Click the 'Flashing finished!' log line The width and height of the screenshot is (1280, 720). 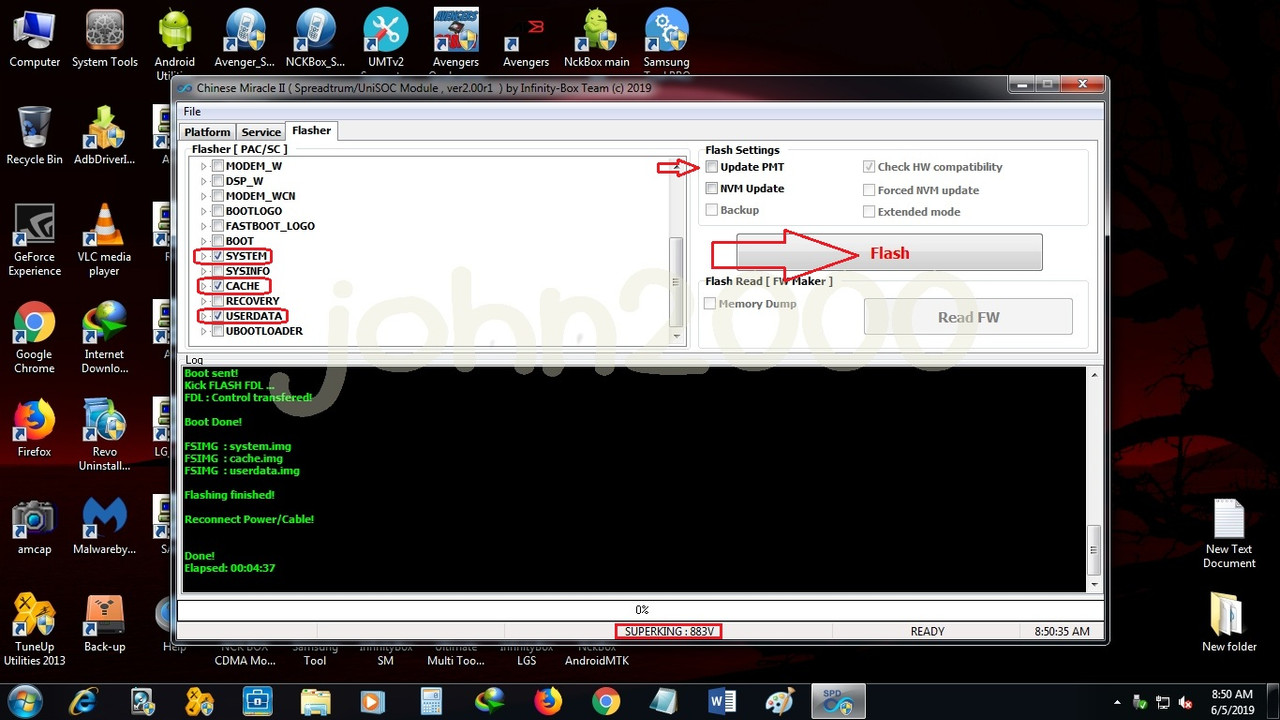click(229, 495)
